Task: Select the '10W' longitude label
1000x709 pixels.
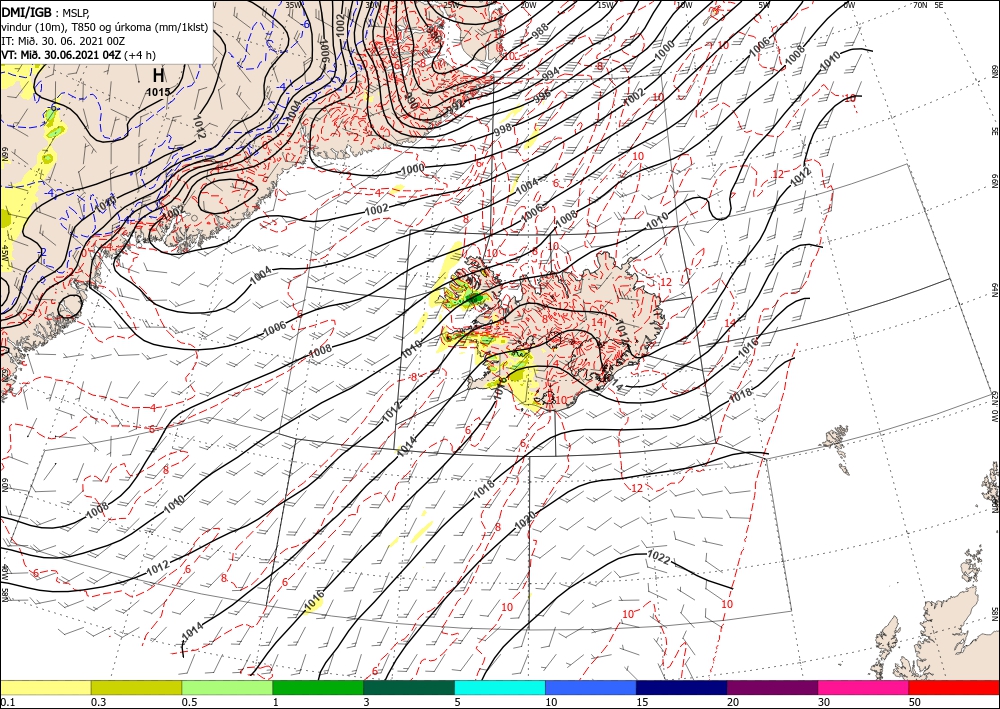Action: [684, 4]
